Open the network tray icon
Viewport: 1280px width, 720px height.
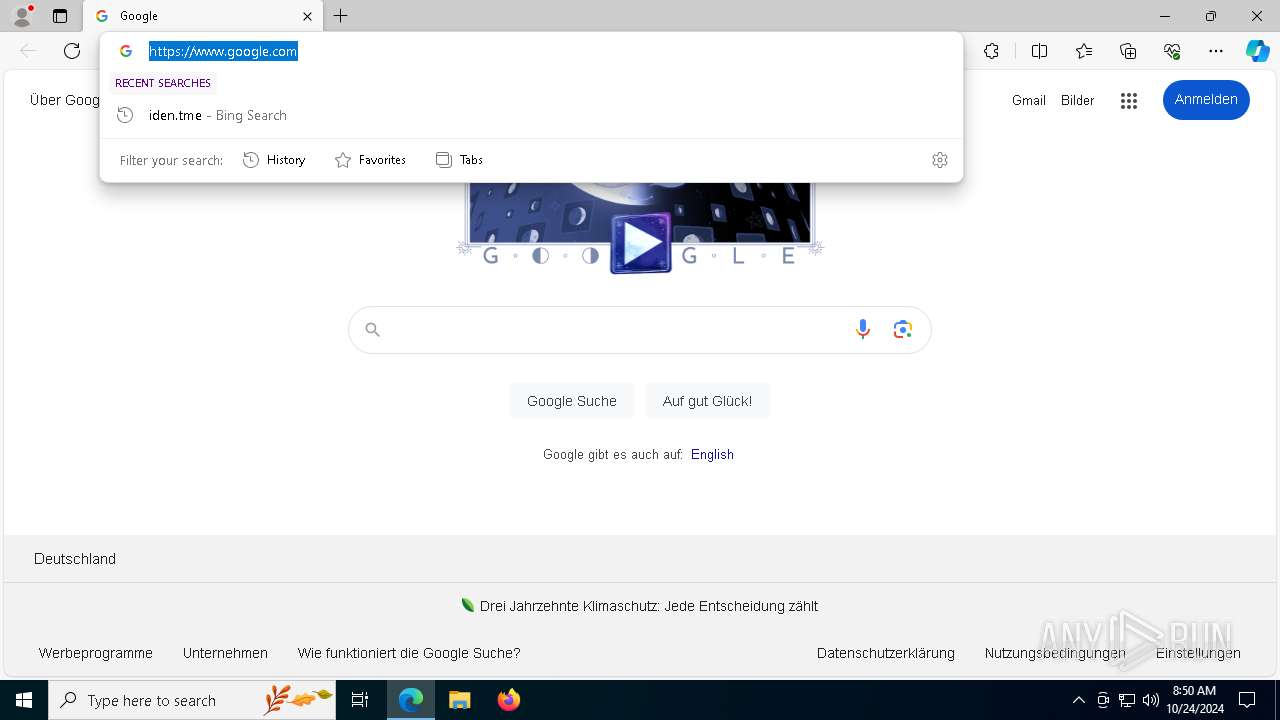1127,700
